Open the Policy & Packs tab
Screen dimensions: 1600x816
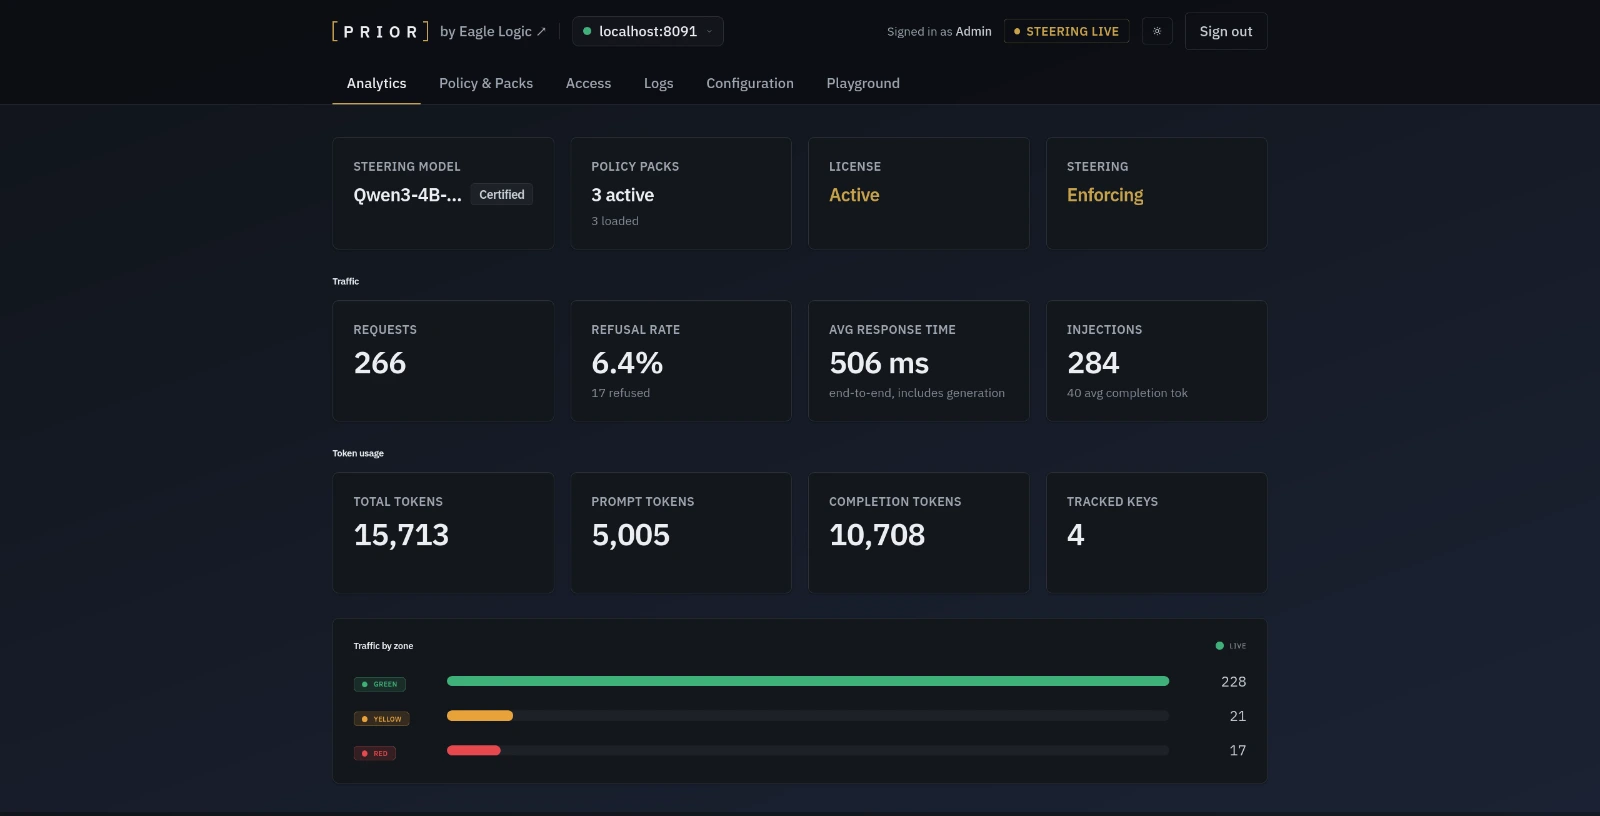click(486, 83)
